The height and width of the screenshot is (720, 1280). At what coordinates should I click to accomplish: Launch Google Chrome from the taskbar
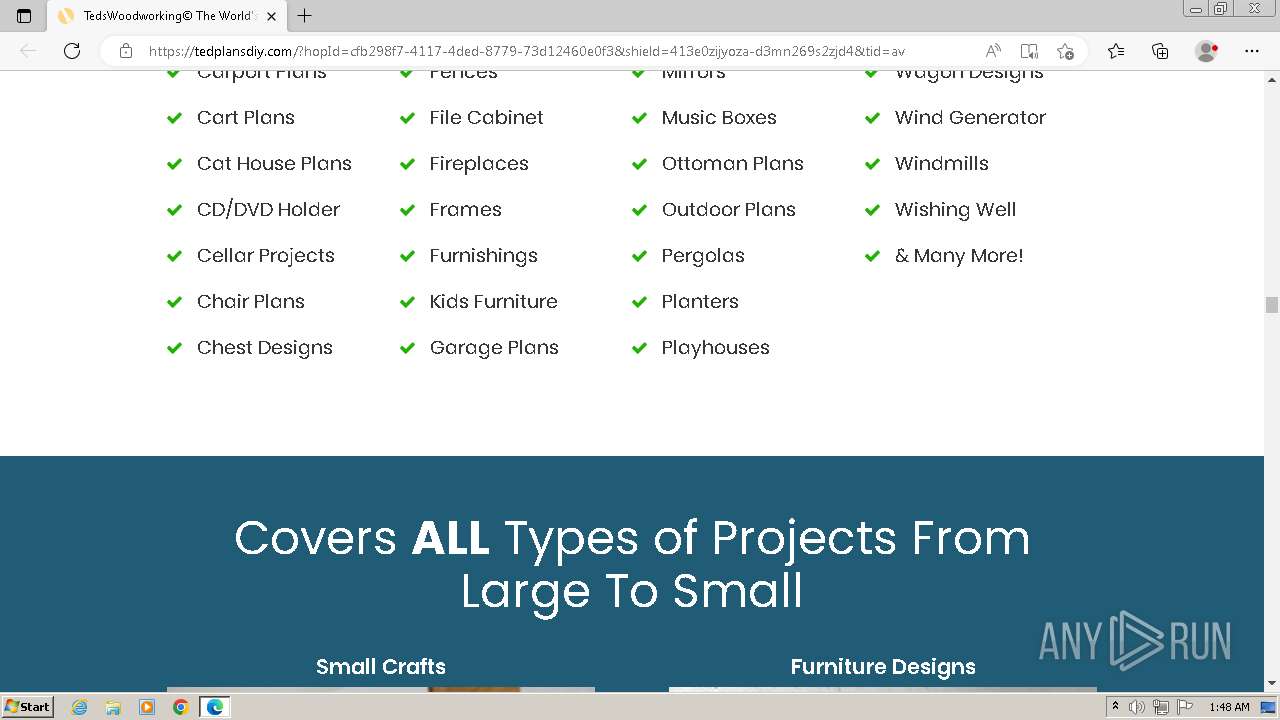pos(180,707)
